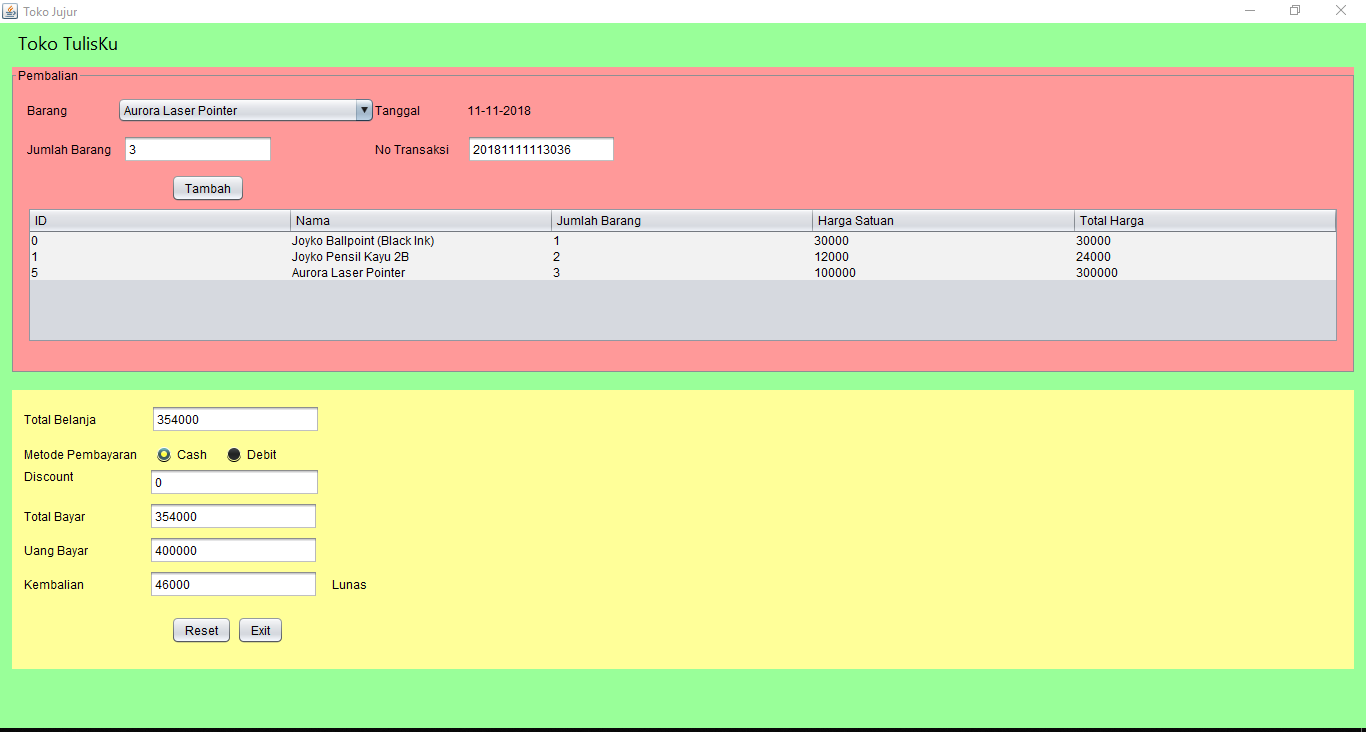Focus the Uang Bayar field
The image size is (1366, 732).
coord(233,550)
